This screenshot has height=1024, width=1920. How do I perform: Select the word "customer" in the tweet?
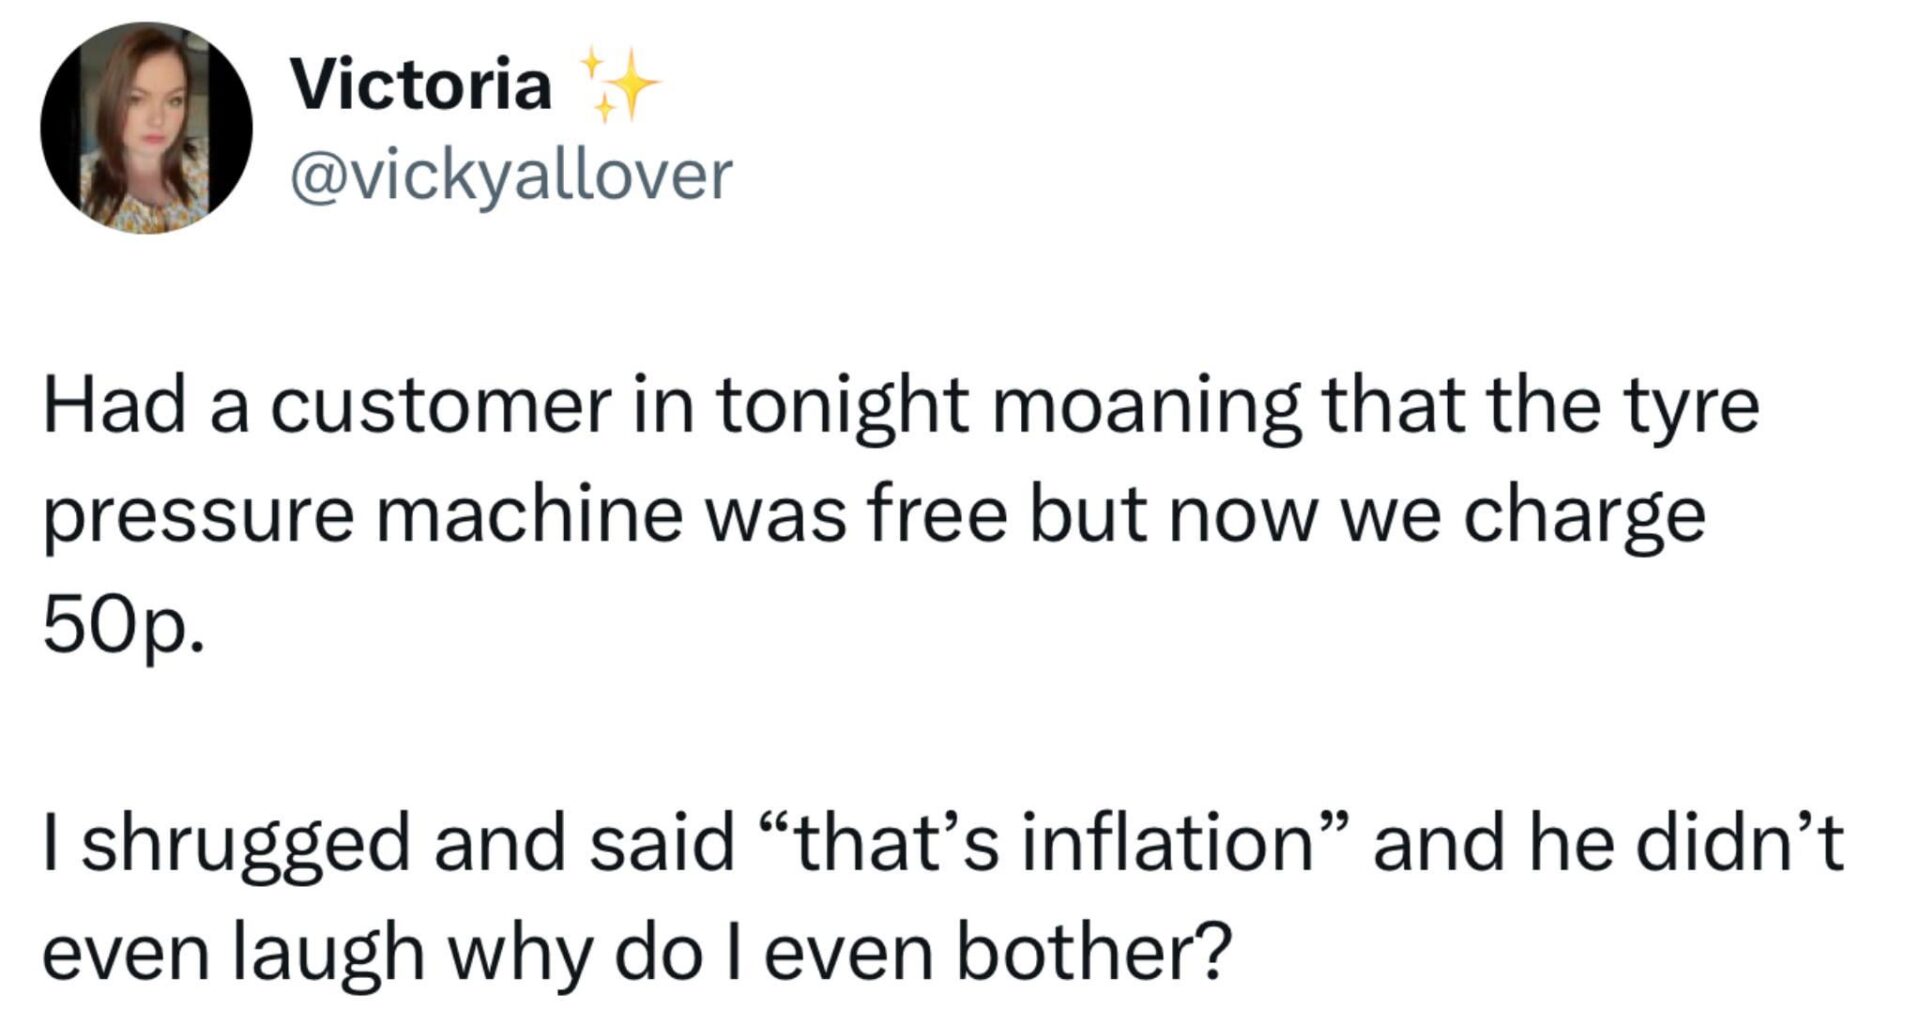pyautogui.click(x=441, y=408)
